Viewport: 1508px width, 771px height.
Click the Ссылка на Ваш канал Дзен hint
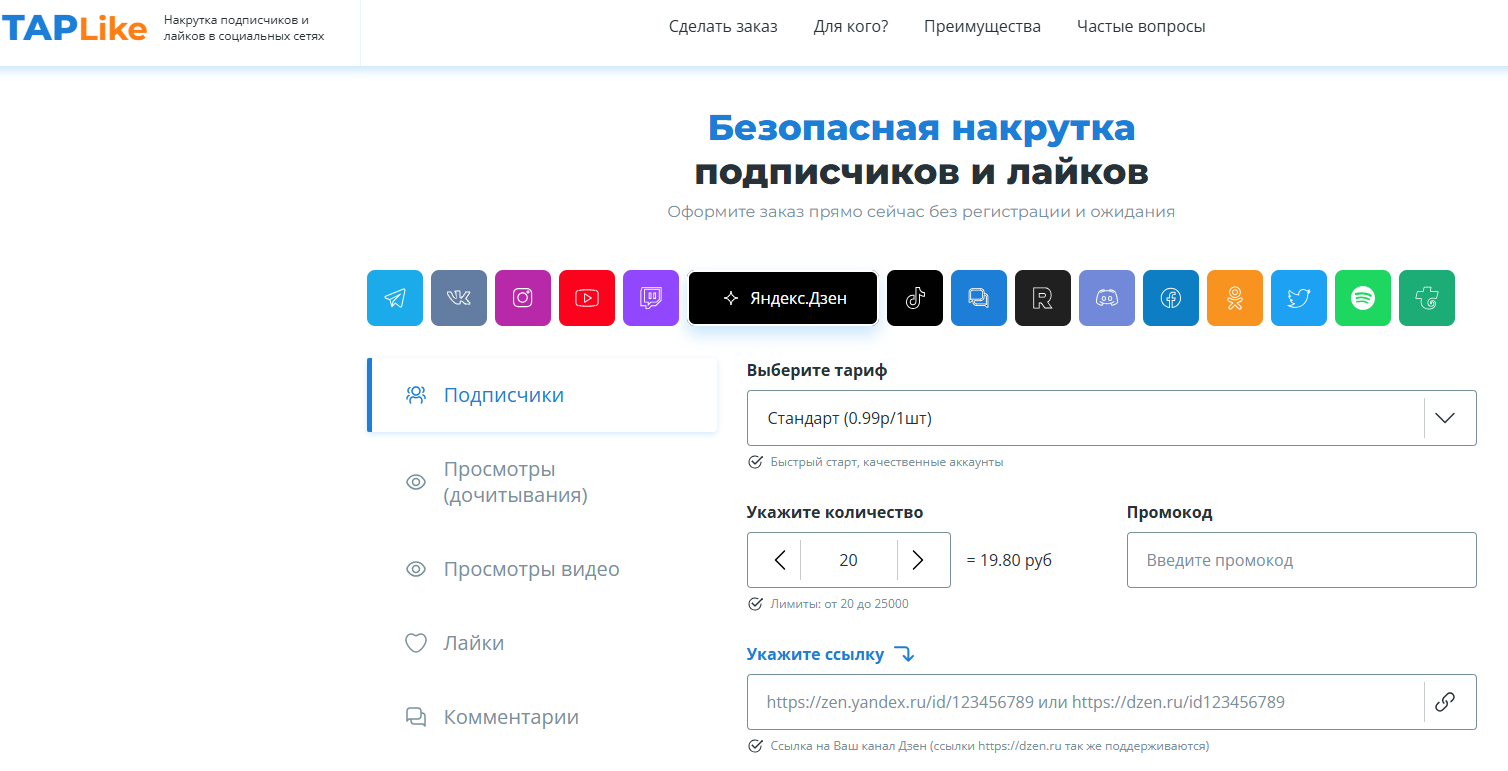[990, 746]
